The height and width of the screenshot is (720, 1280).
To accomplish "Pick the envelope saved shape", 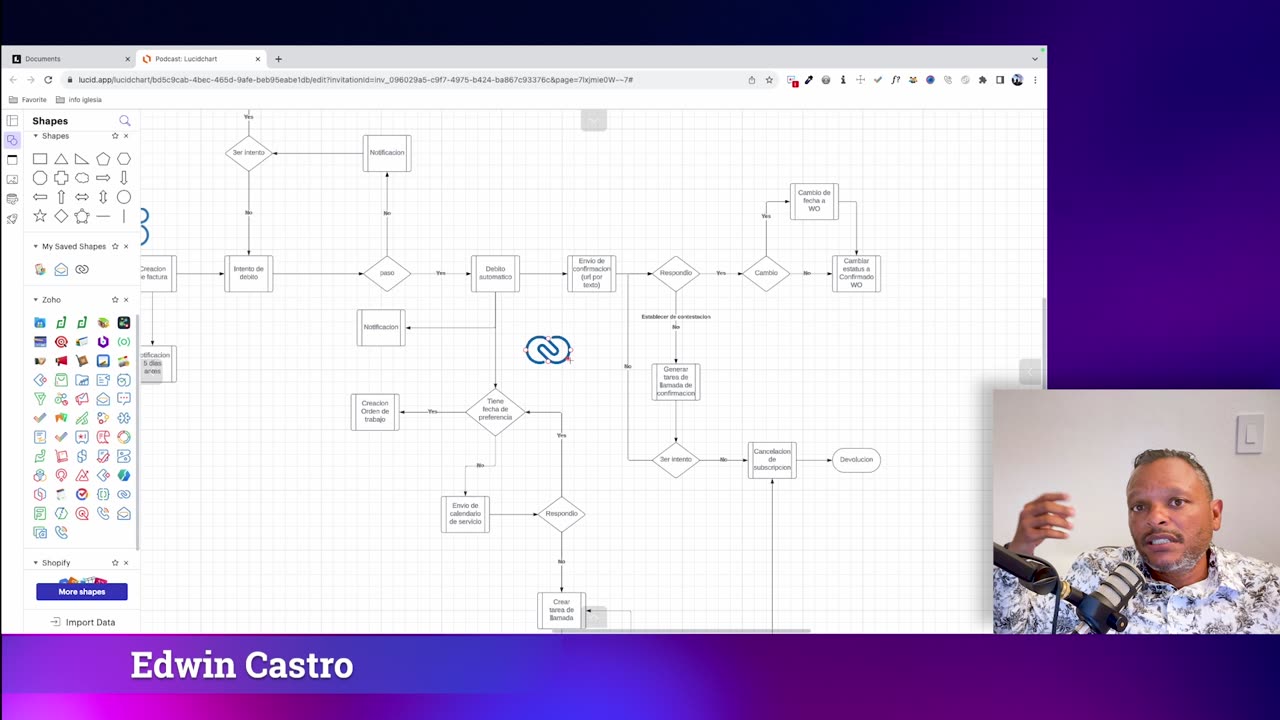I will click(61, 269).
